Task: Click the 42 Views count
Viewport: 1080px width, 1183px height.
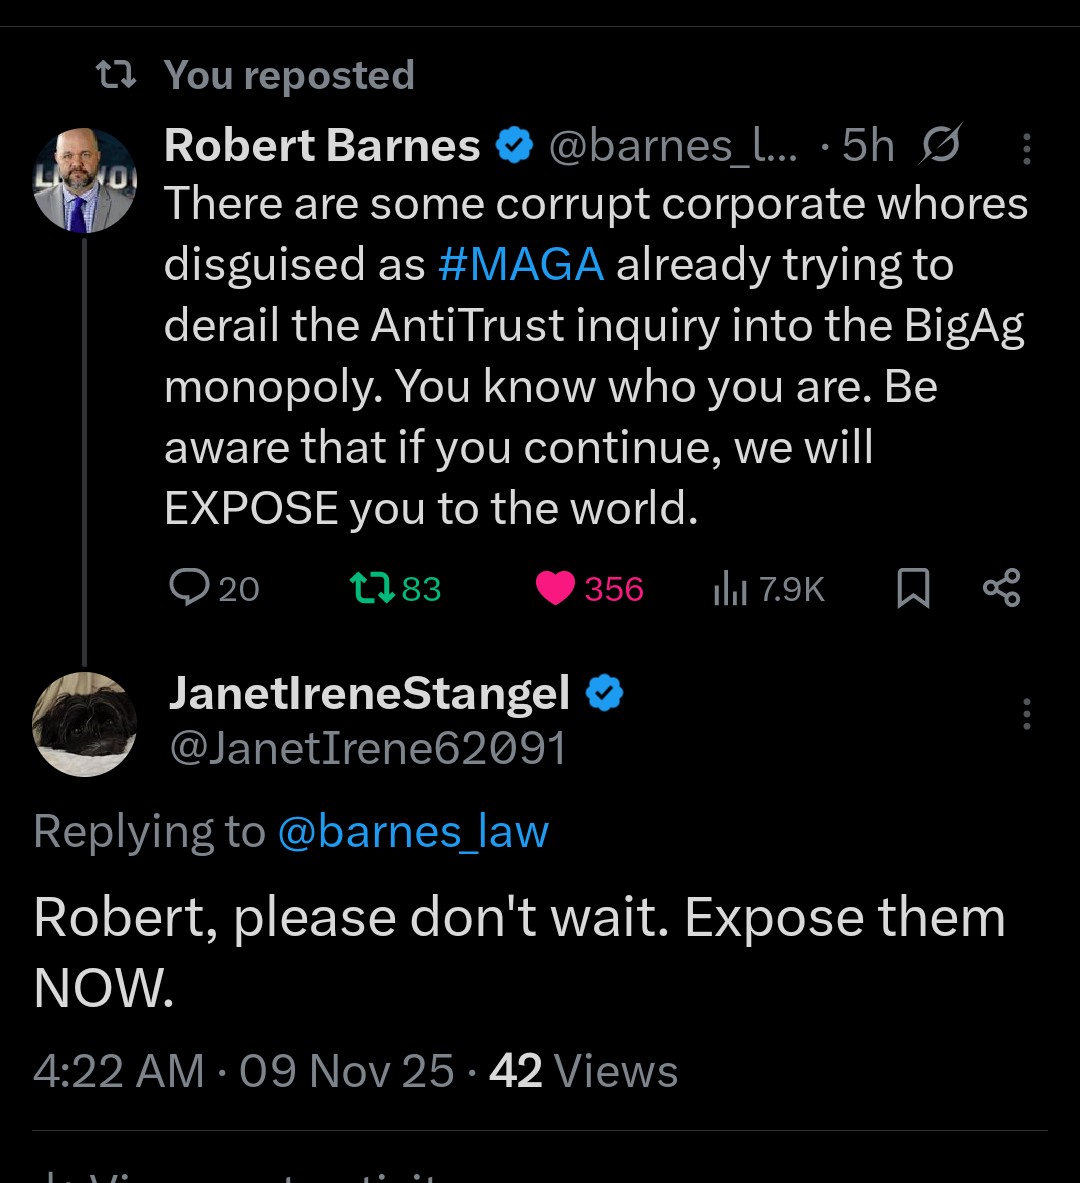Action: click(x=583, y=1072)
